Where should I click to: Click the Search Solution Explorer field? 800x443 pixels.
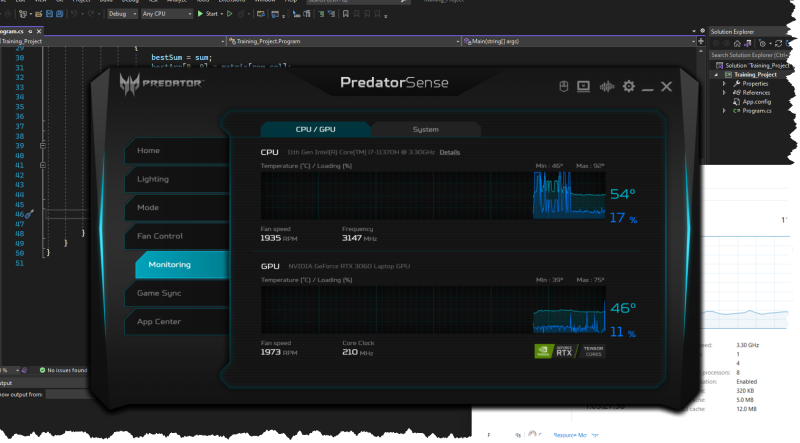750,55
